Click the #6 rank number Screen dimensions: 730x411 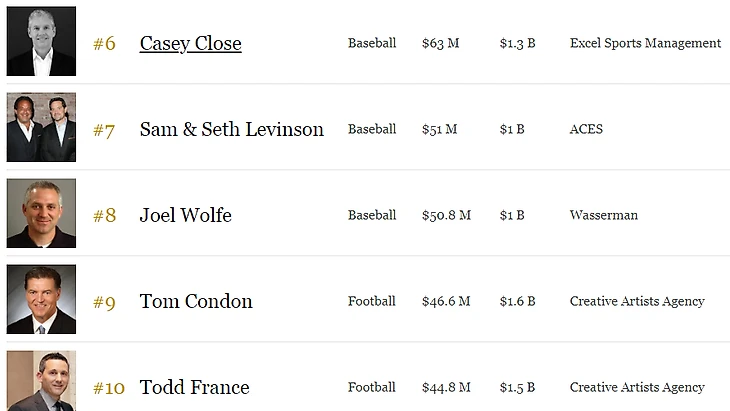(x=104, y=43)
